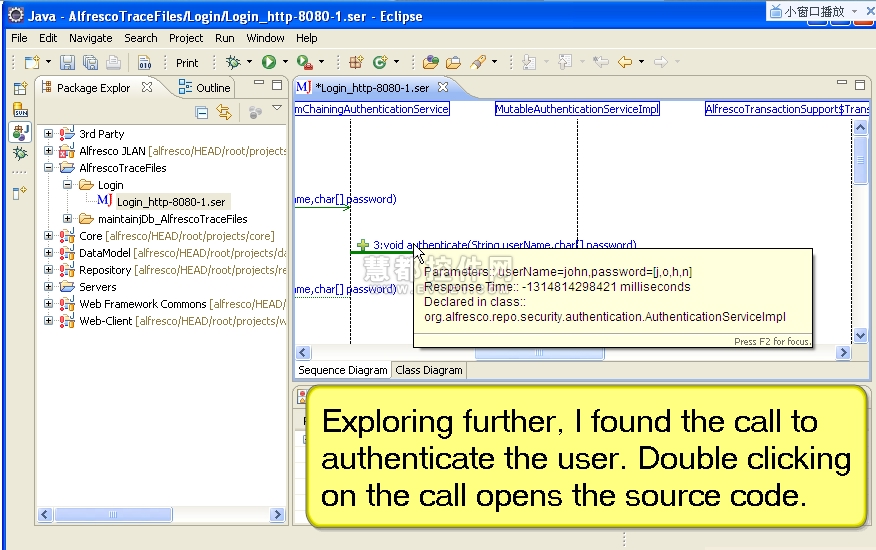Screen dimensions: 876x550
Task: Toggle Link with Editor in Package Explorer
Action: 224,112
